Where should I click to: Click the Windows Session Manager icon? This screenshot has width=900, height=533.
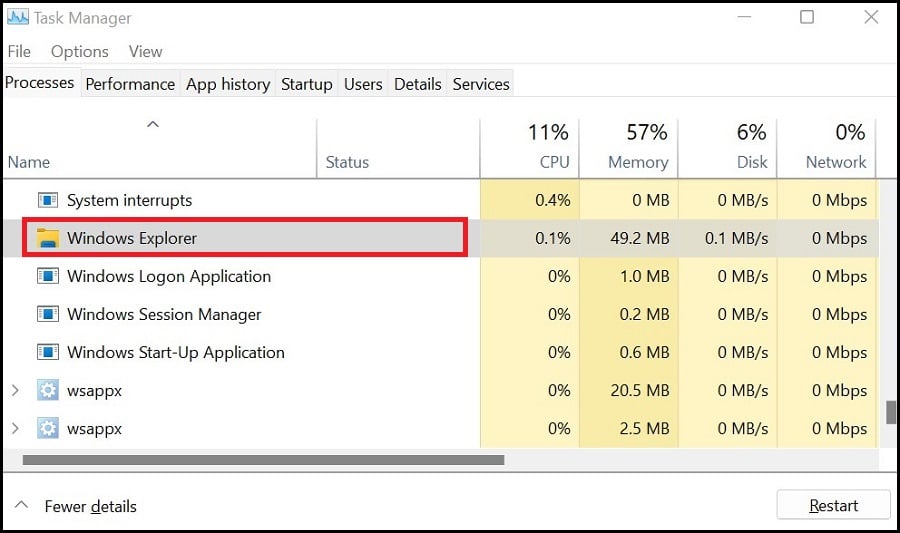pyautogui.click(x=48, y=314)
